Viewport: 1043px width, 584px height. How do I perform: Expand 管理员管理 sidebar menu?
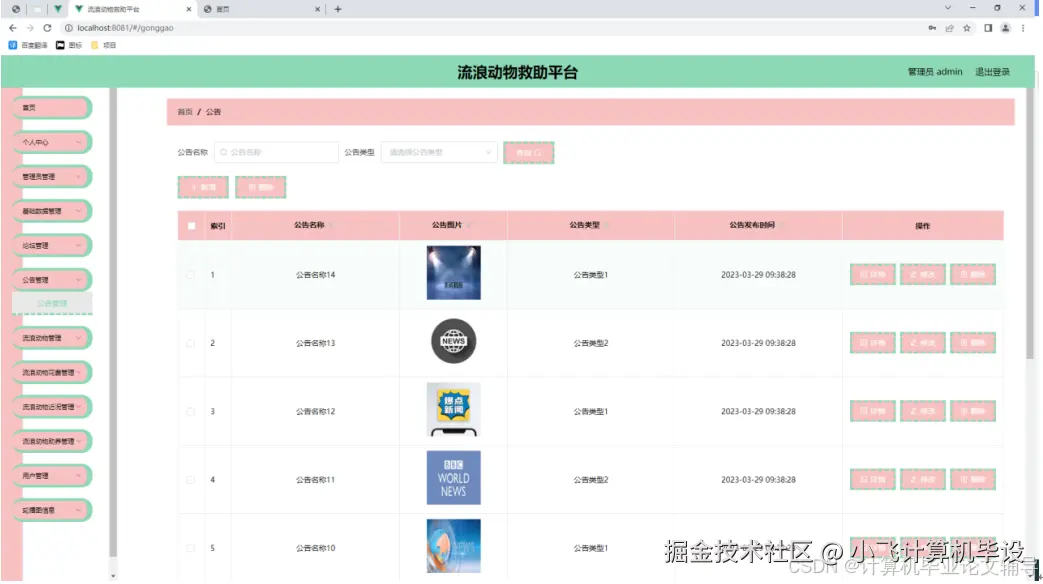pos(52,177)
